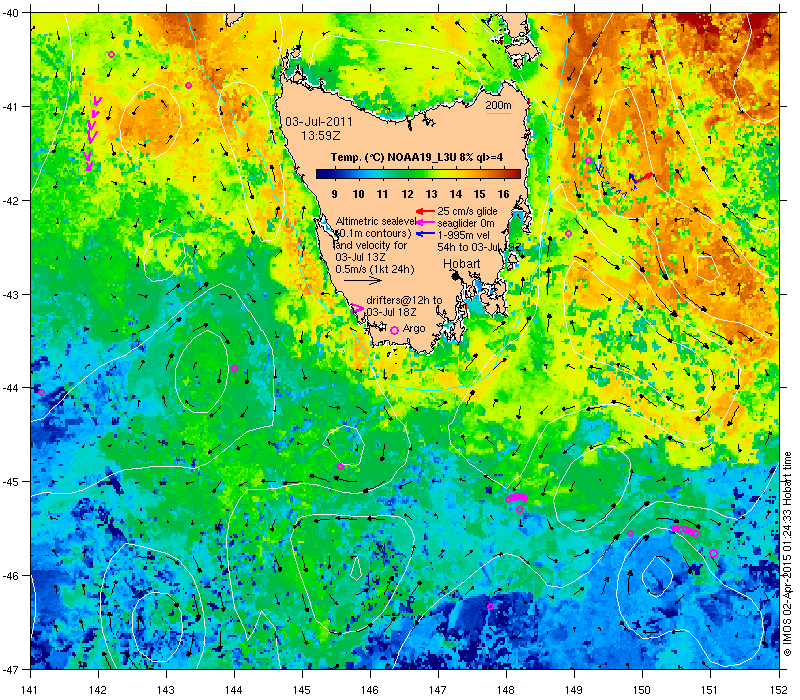Click the 'Temp. (°C) NOAA19_L3U 8% ql>=4' title
The width and height of the screenshot is (800, 700).
pyautogui.click(x=417, y=157)
